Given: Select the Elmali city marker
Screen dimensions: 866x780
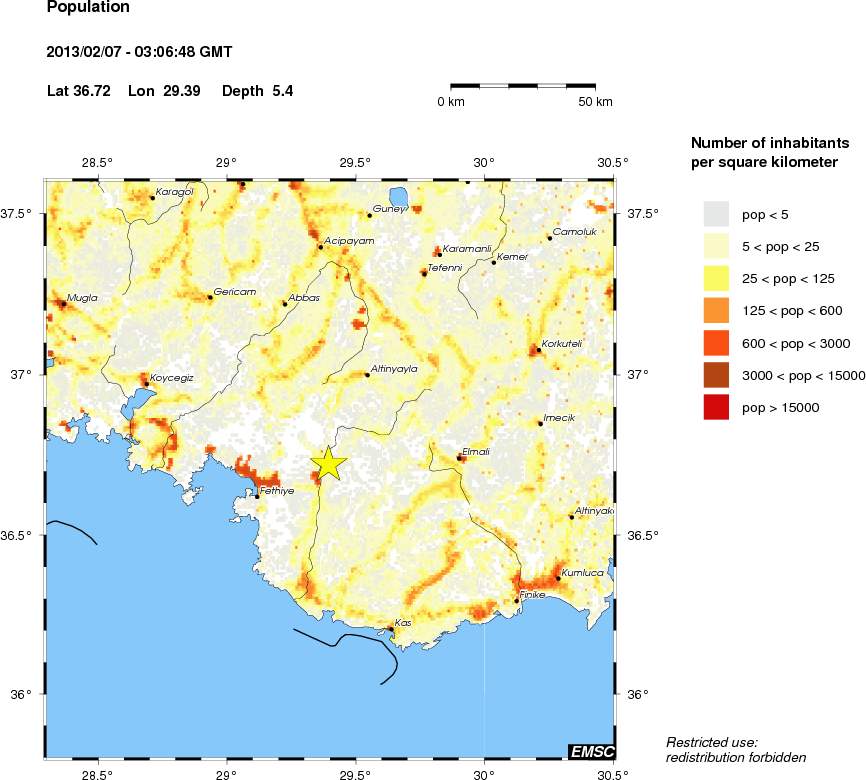Looking at the screenshot, I should [x=460, y=458].
